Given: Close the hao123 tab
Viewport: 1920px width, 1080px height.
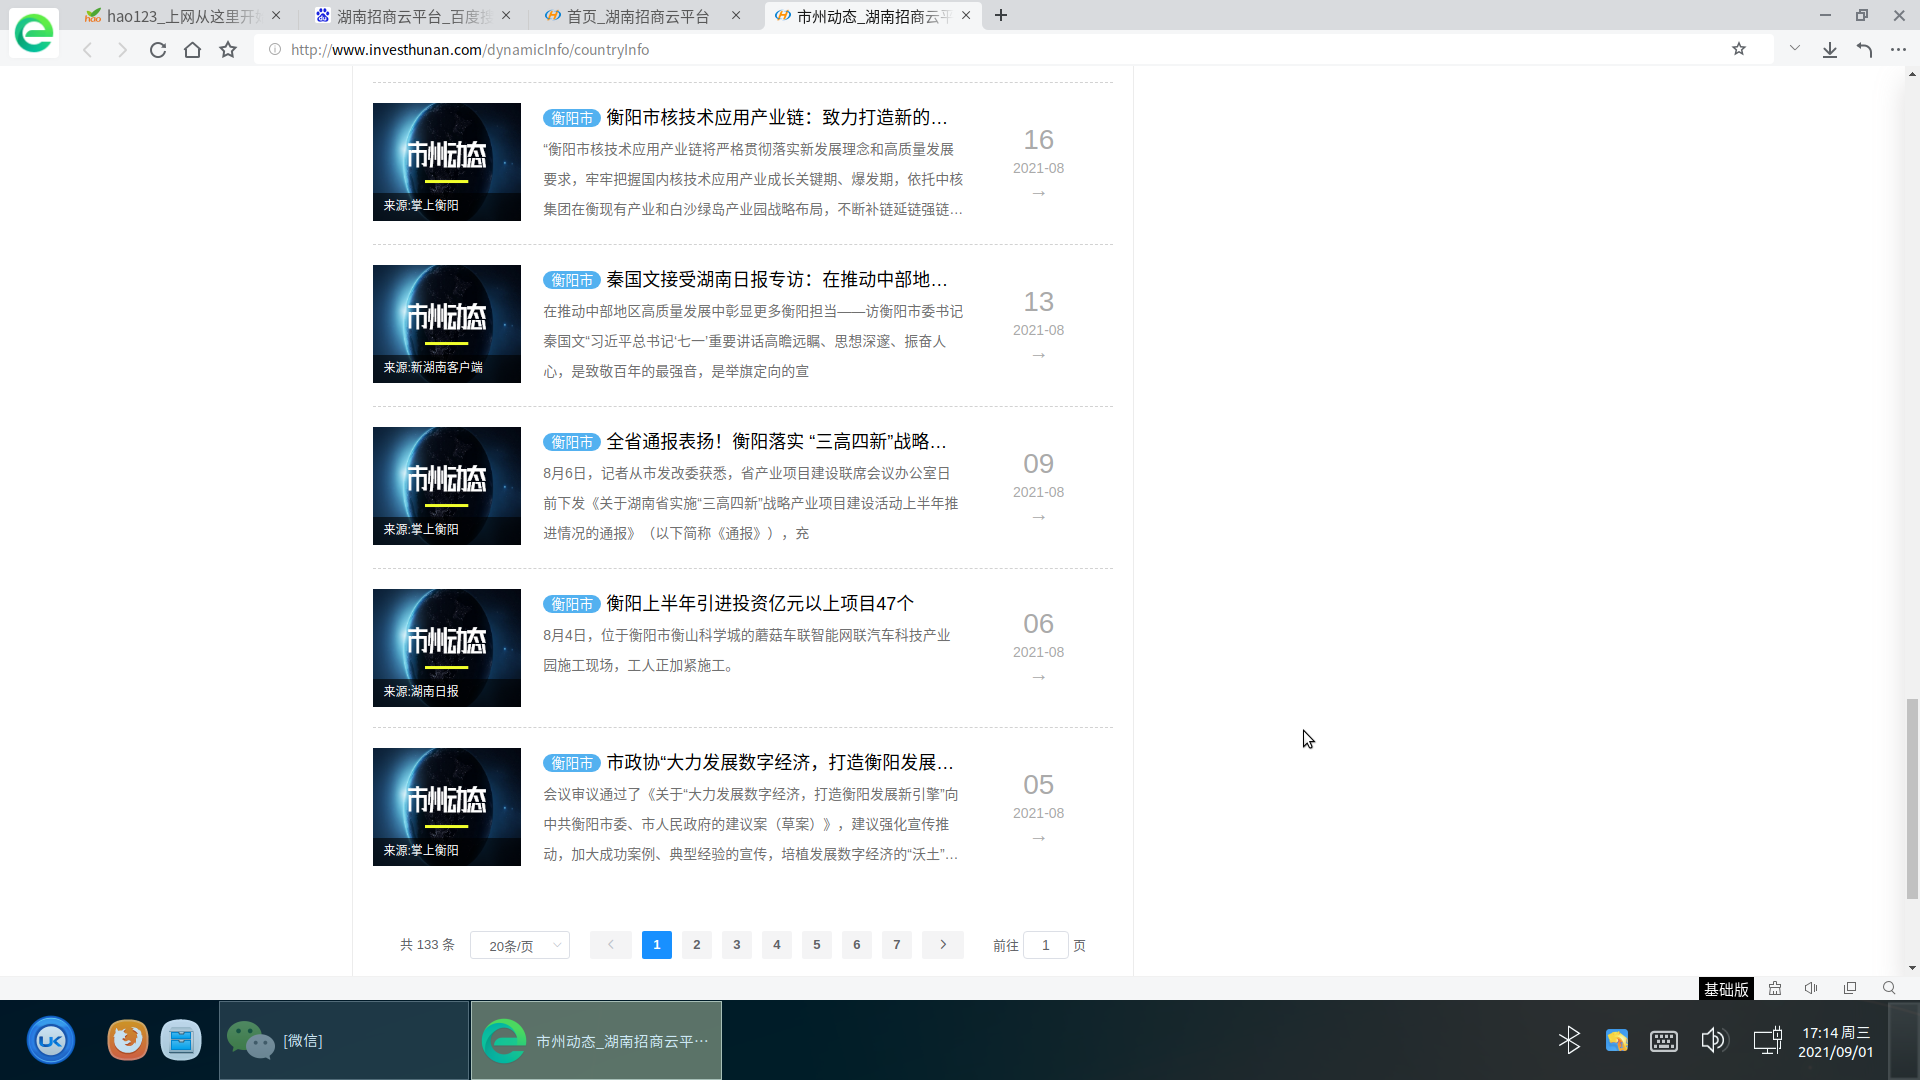Looking at the screenshot, I should (276, 16).
